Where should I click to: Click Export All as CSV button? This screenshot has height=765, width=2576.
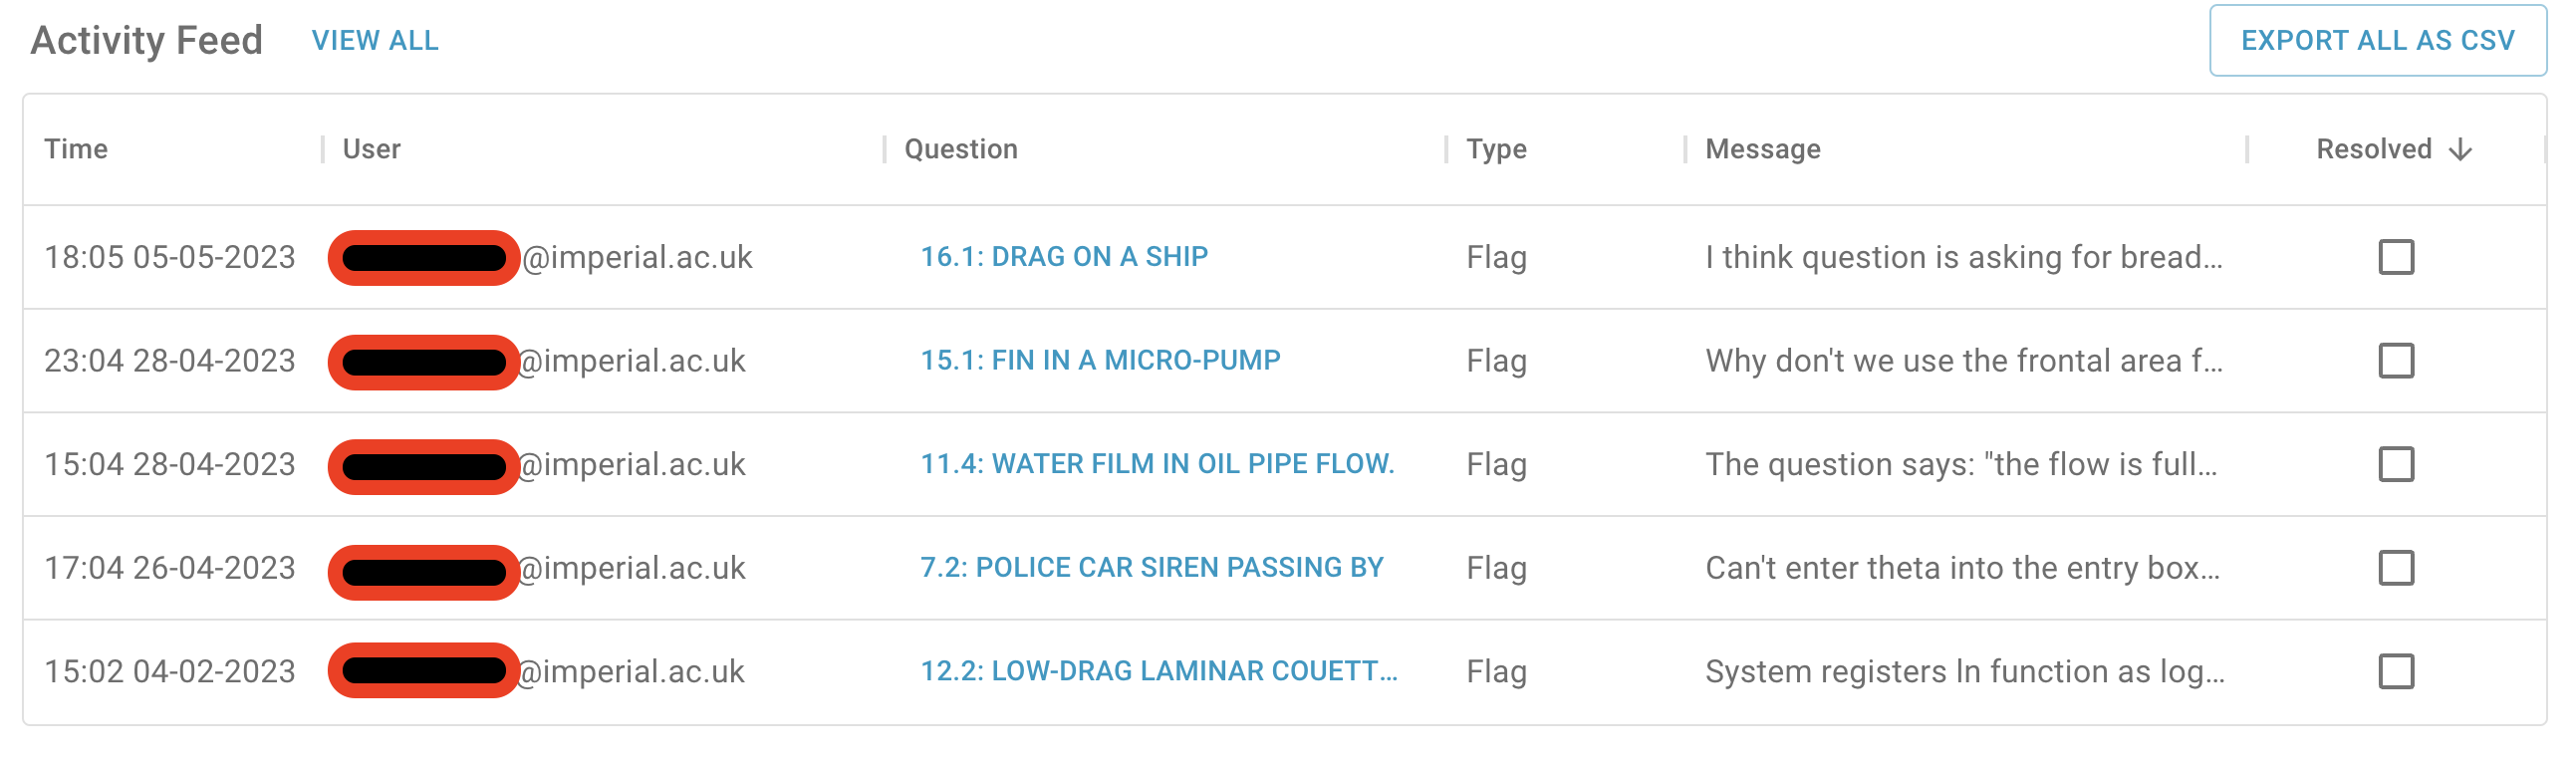2377,41
